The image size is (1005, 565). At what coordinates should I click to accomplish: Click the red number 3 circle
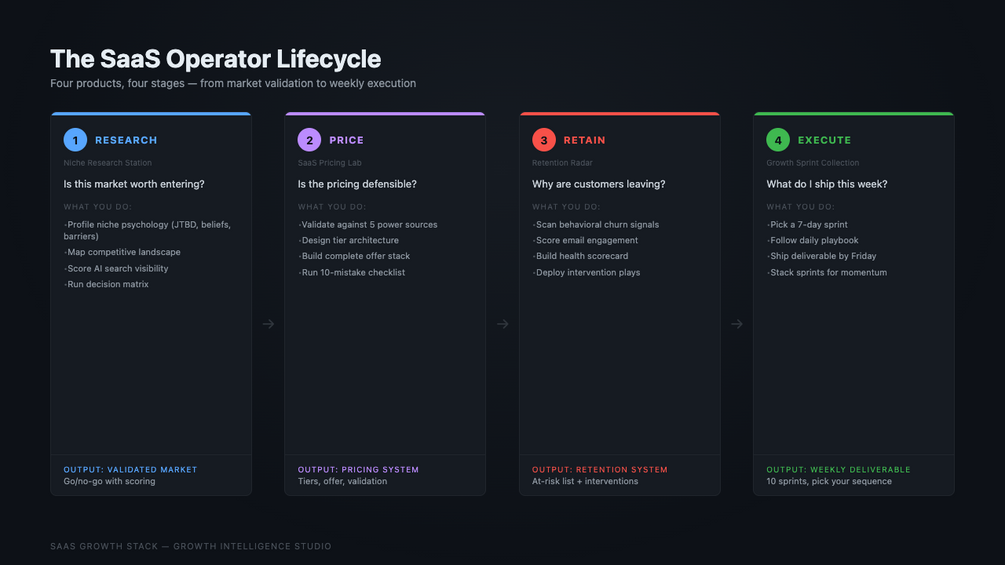pyautogui.click(x=544, y=140)
